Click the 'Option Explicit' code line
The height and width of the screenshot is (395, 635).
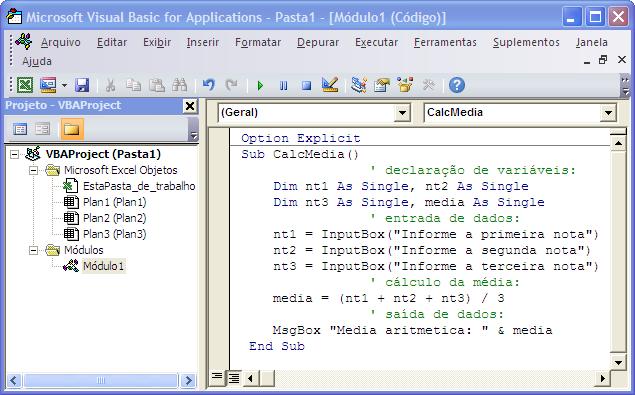pyautogui.click(x=300, y=138)
